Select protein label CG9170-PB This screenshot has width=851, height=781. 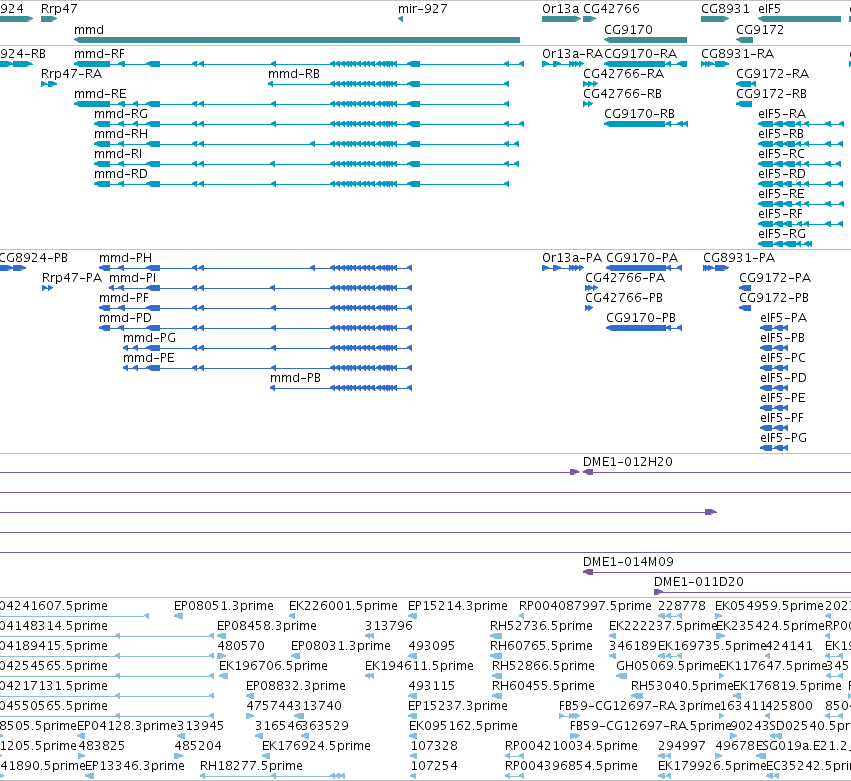point(641,318)
